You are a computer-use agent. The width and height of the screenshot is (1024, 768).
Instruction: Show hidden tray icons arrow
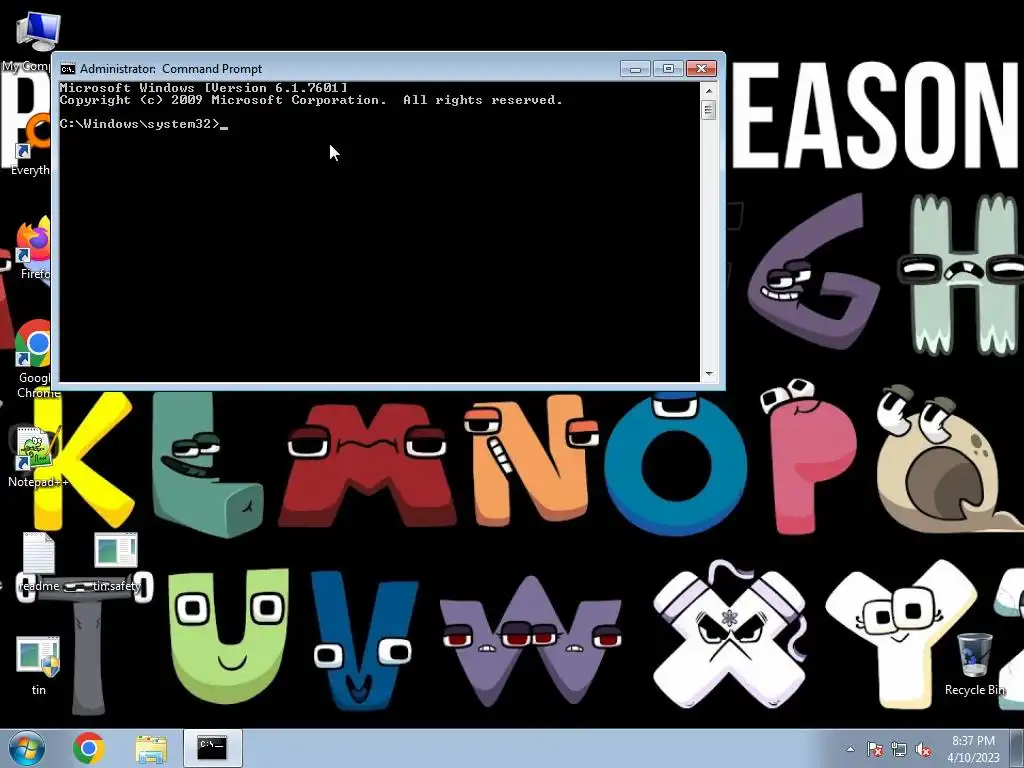850,749
